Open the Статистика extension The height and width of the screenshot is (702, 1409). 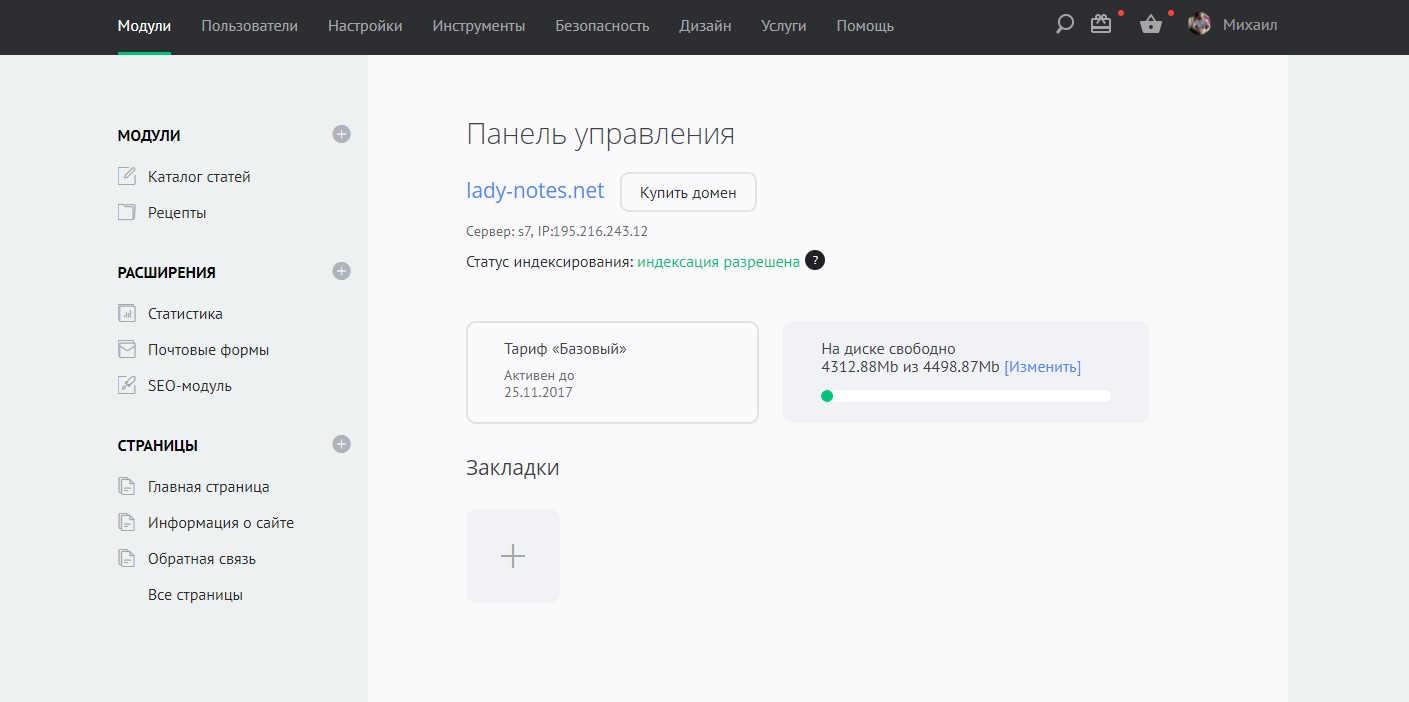185,313
